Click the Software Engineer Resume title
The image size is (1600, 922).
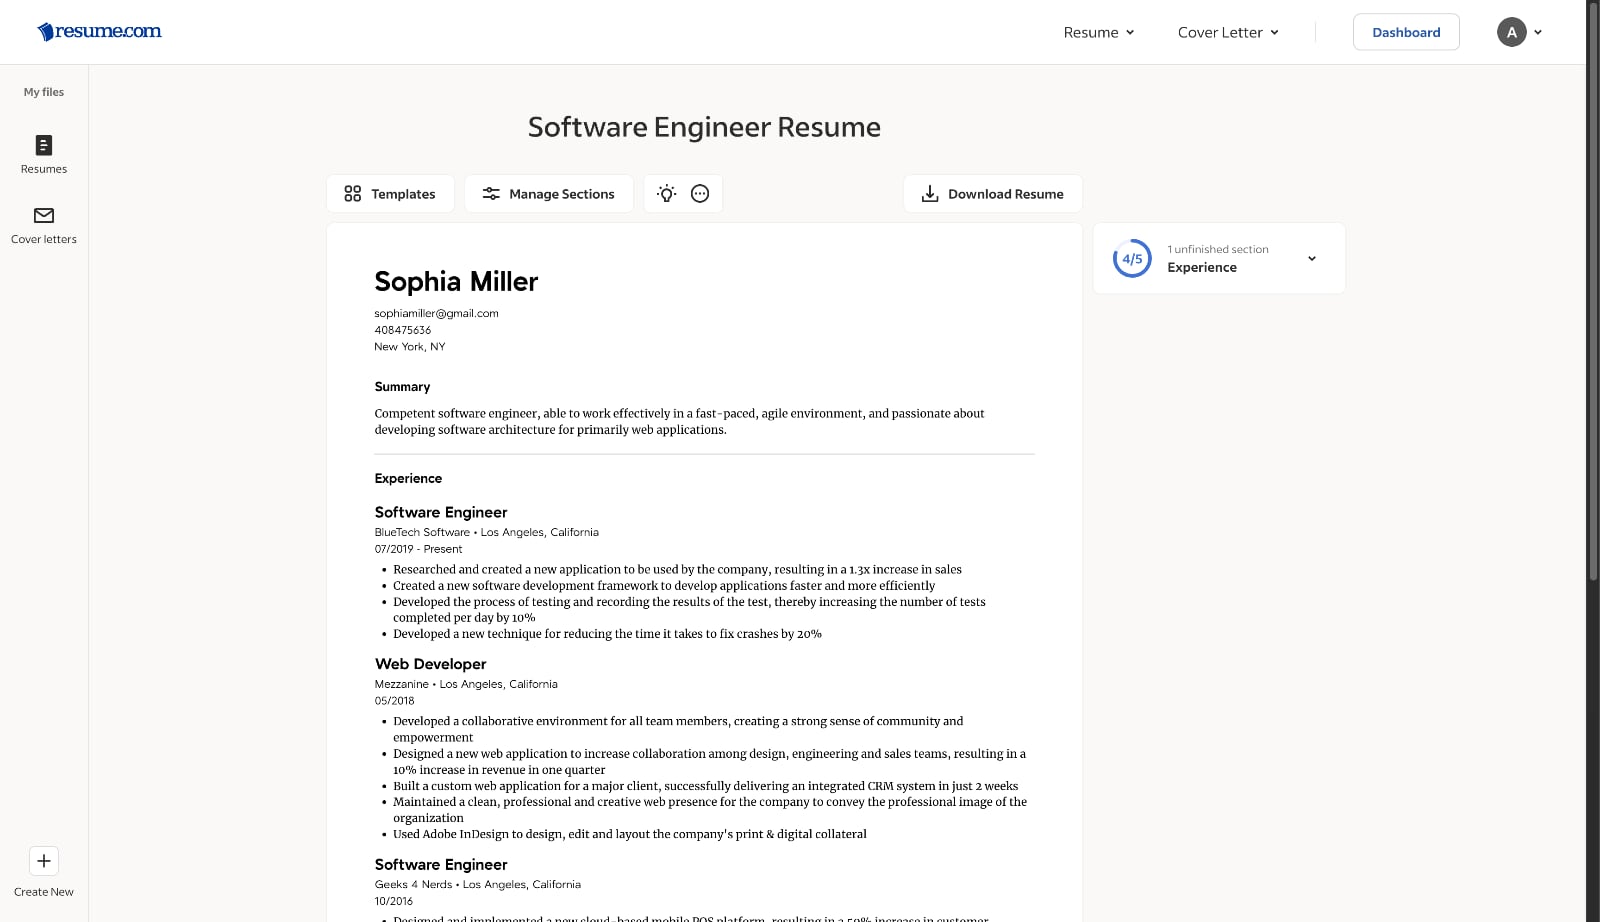click(704, 127)
